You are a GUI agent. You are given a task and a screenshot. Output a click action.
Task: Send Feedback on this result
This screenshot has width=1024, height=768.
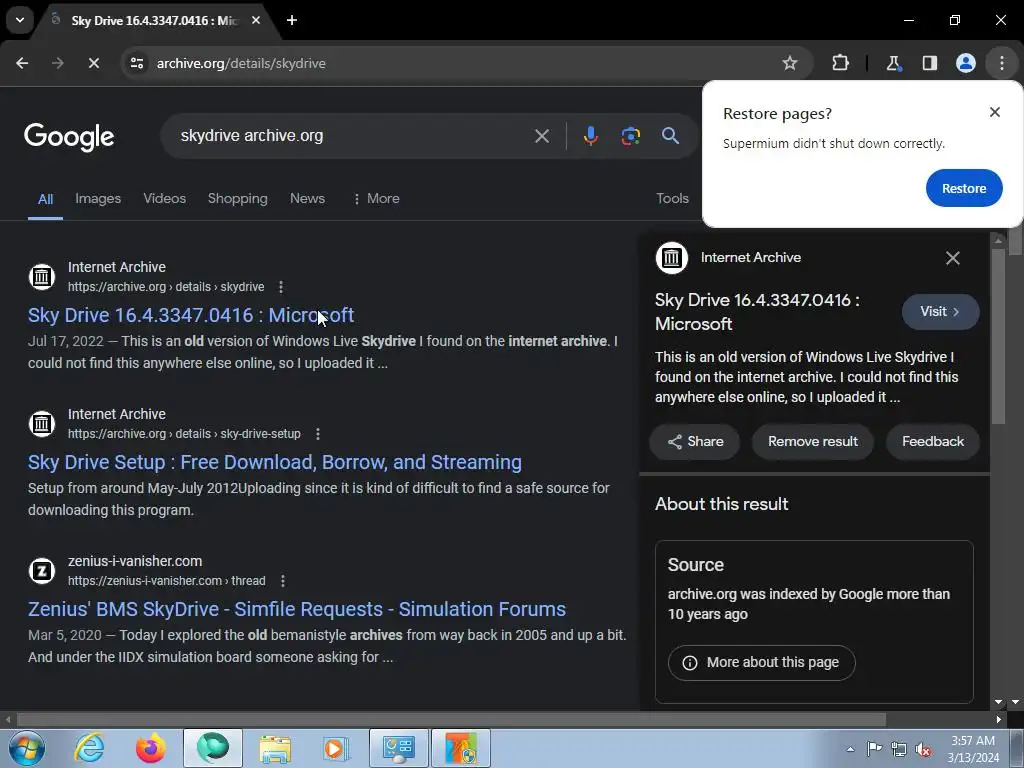[x=933, y=441]
